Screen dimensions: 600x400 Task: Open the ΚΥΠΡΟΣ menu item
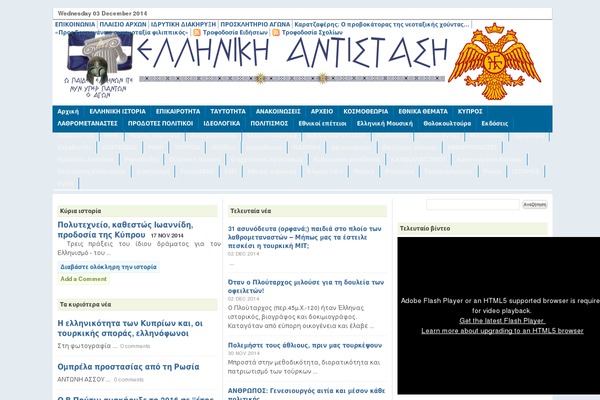(470, 111)
